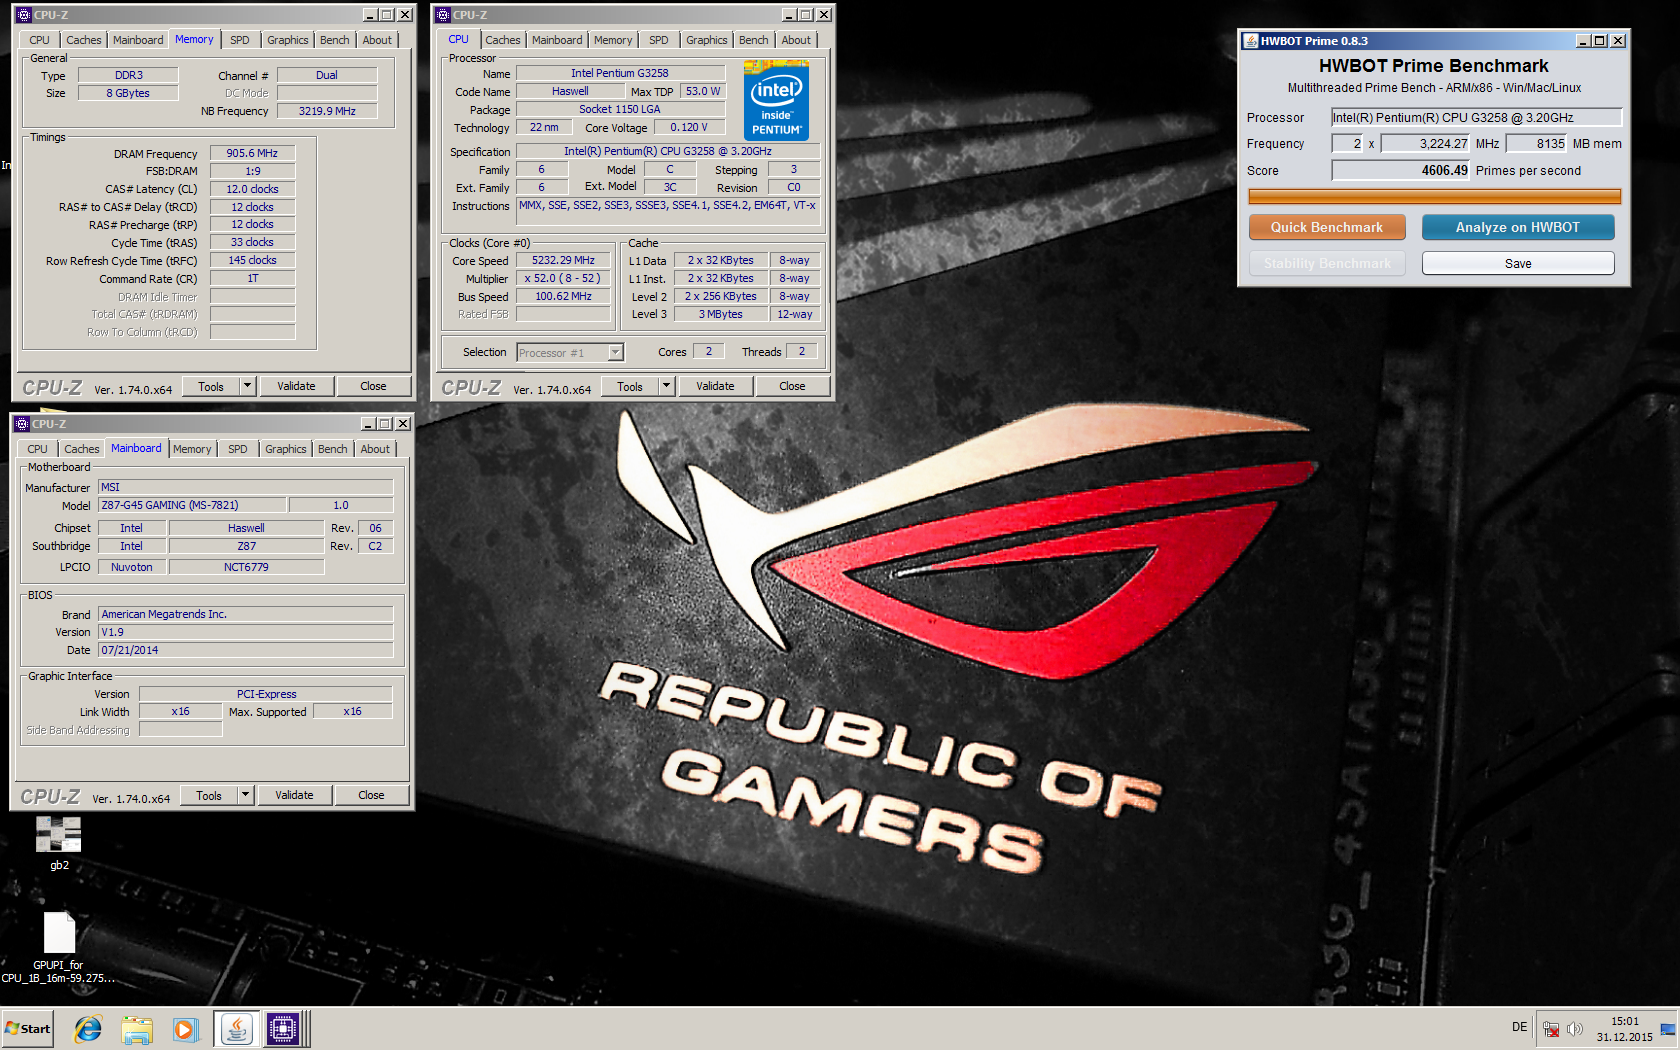The height and width of the screenshot is (1050, 1680).
Task: Launch Internet Explorer from the taskbar
Action: [x=88, y=1028]
